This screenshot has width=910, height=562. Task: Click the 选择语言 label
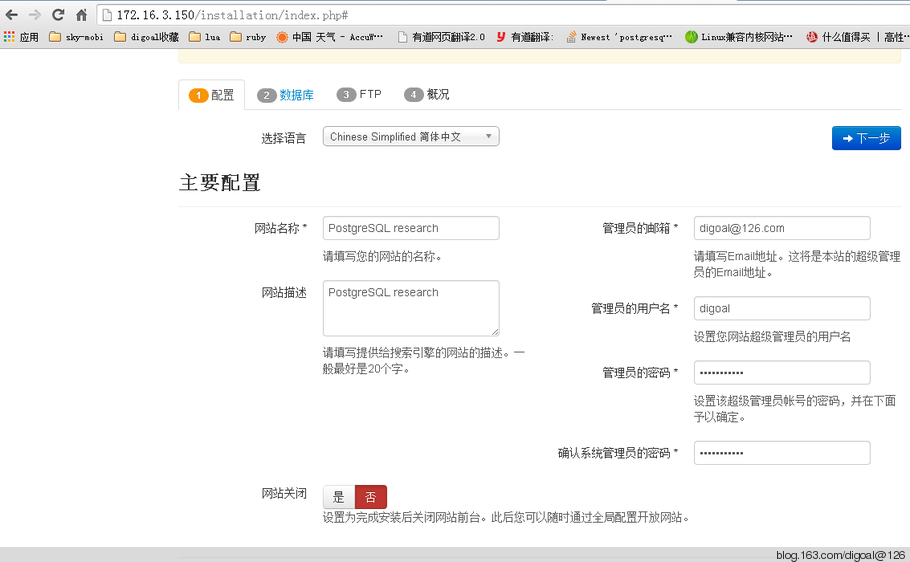pyautogui.click(x=283, y=138)
